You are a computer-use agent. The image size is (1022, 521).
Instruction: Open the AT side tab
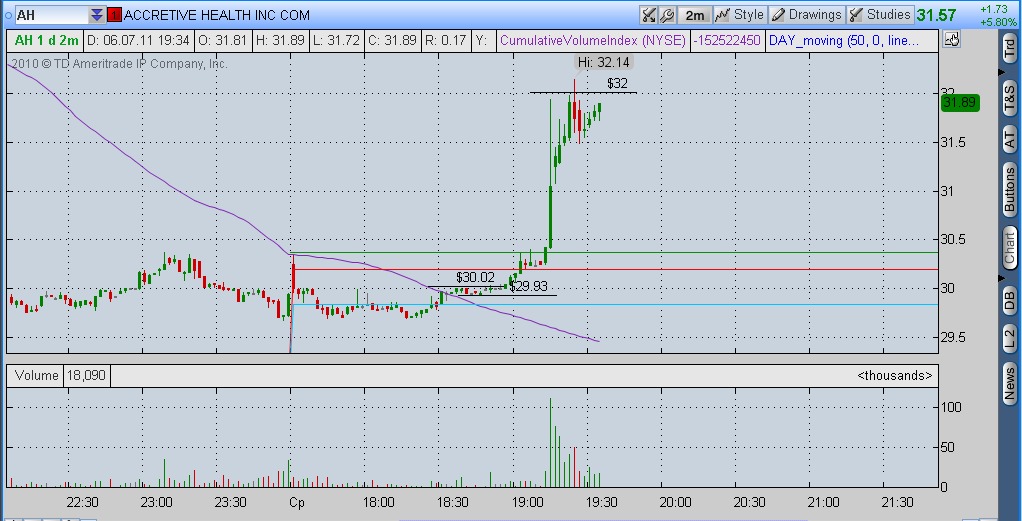(x=1009, y=138)
